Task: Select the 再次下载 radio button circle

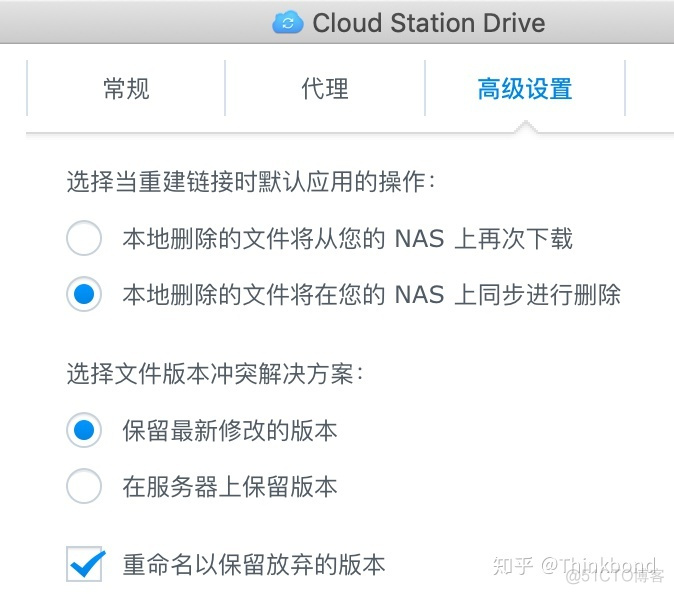Action: pyautogui.click(x=84, y=239)
